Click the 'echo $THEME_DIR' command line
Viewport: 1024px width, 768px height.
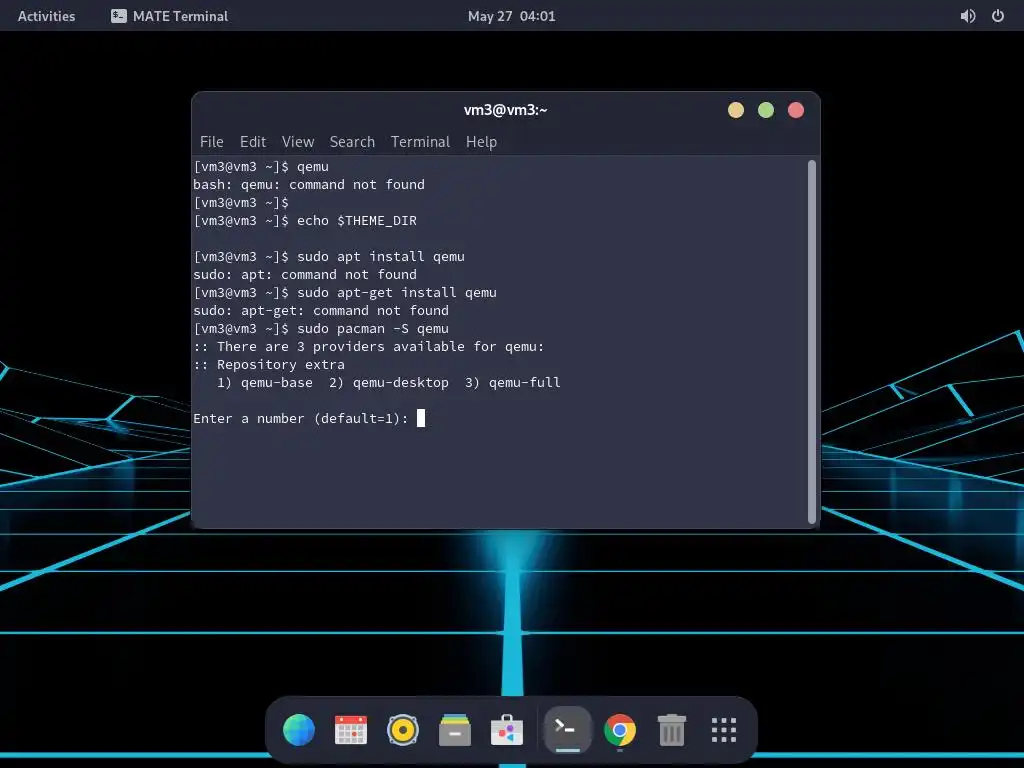tap(305, 221)
